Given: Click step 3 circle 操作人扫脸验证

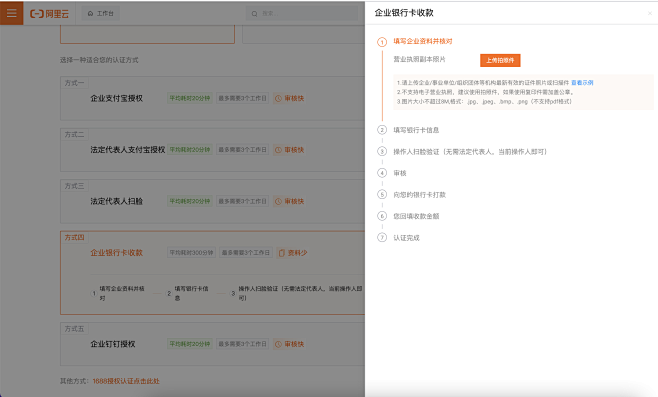Looking at the screenshot, I should (382, 151).
